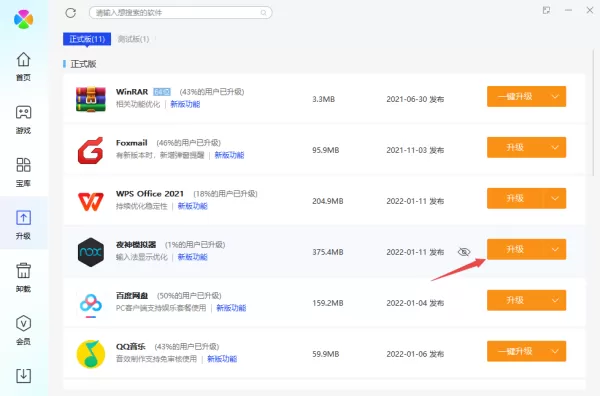This screenshot has width=600, height=396.
Task: Click 升级 button for 百度网盘
Action: [x=515, y=300]
